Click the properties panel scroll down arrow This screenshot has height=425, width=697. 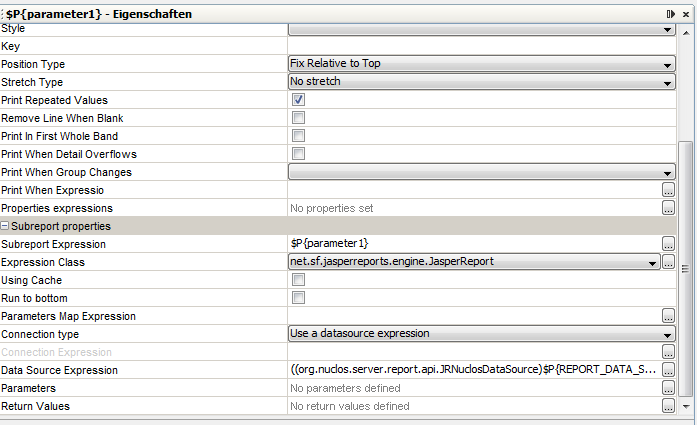[686, 406]
